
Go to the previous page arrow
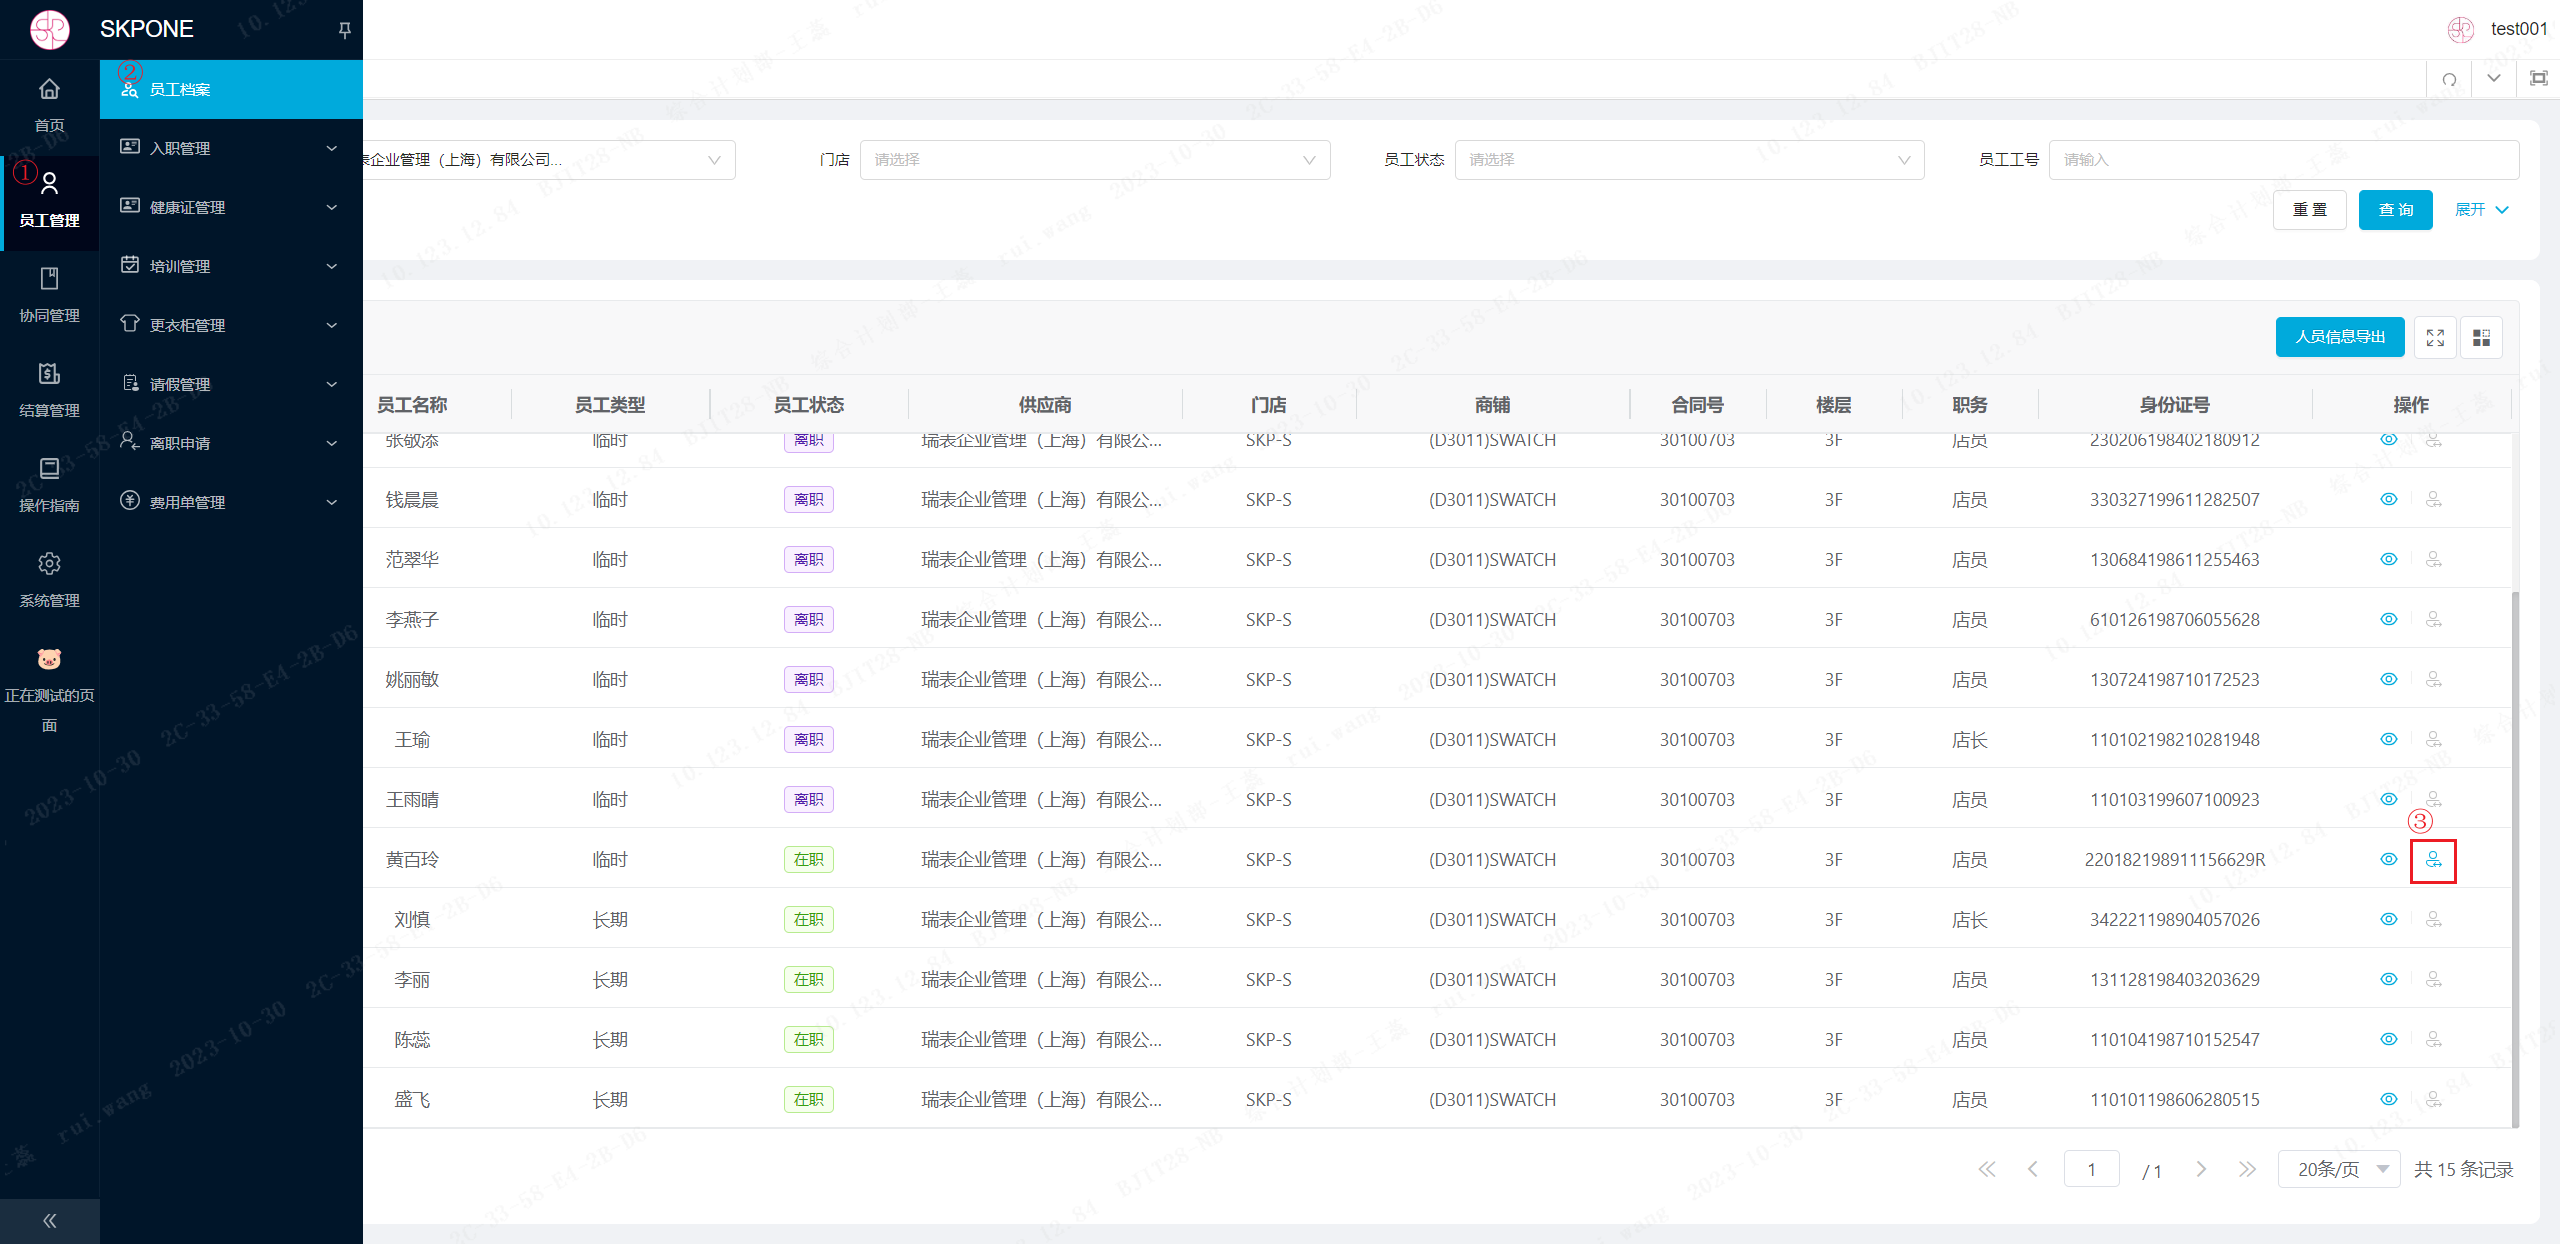(x=2032, y=1170)
